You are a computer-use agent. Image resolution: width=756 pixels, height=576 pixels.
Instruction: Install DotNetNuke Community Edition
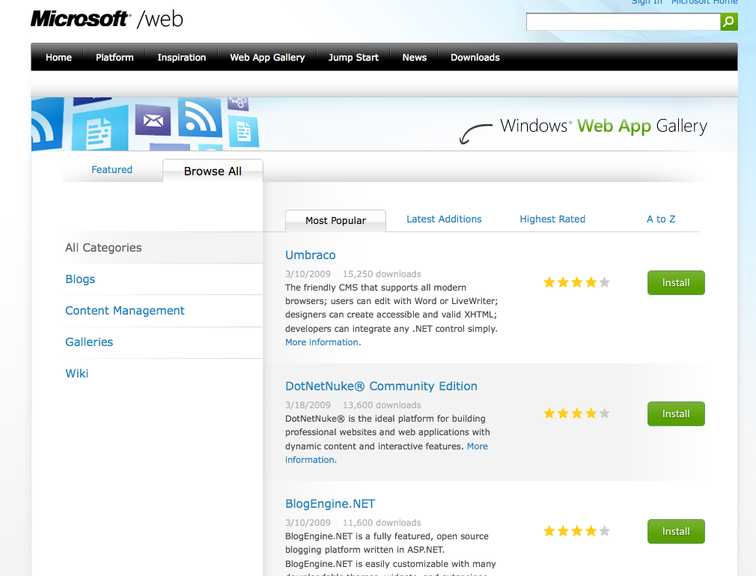(676, 414)
